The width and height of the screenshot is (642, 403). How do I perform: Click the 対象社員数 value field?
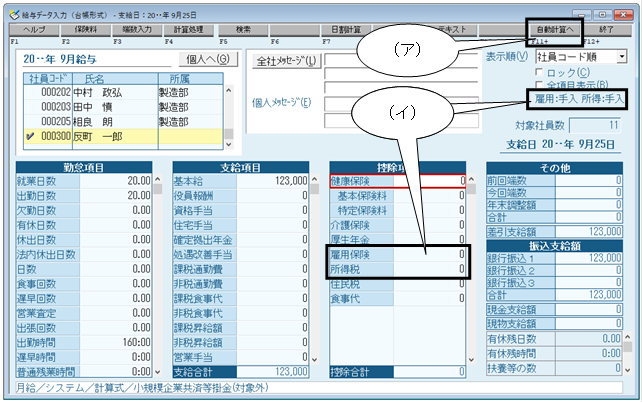595,125
